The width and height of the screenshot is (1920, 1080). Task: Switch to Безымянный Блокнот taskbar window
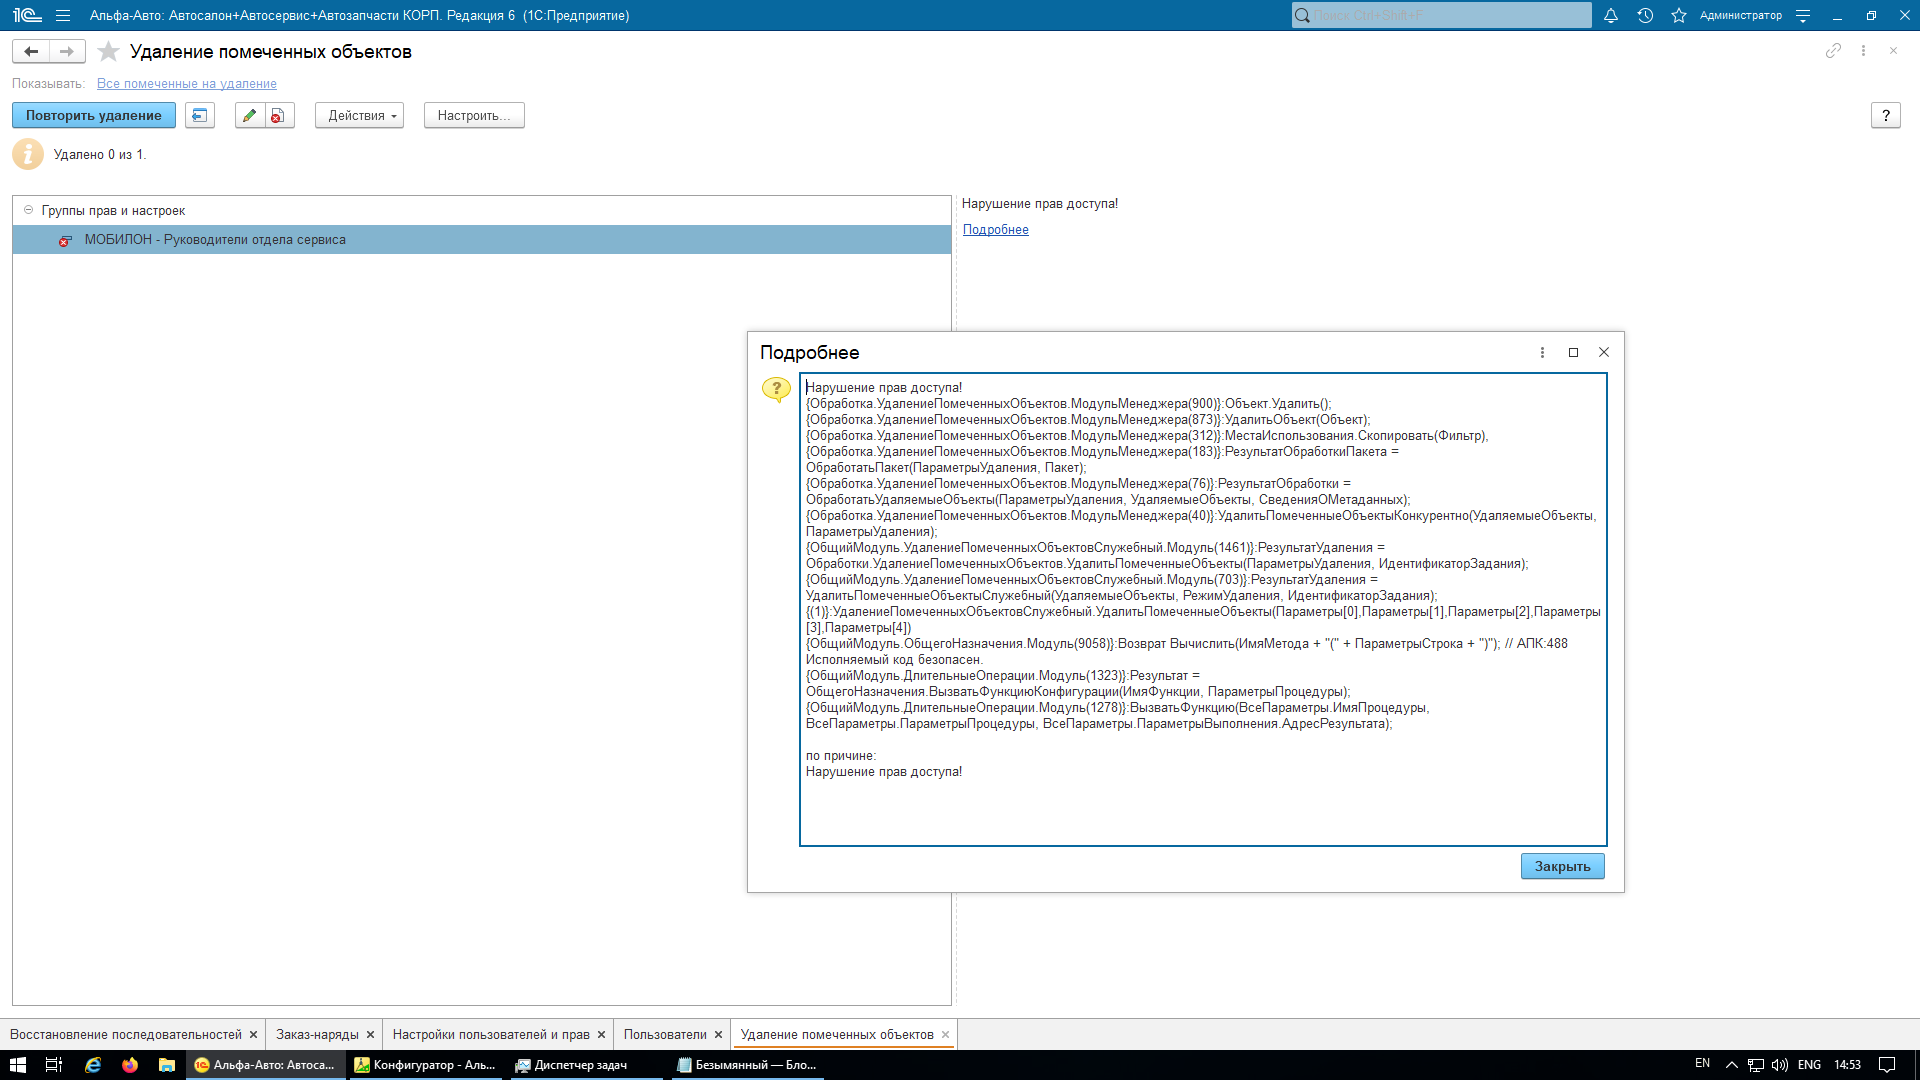click(x=747, y=1065)
